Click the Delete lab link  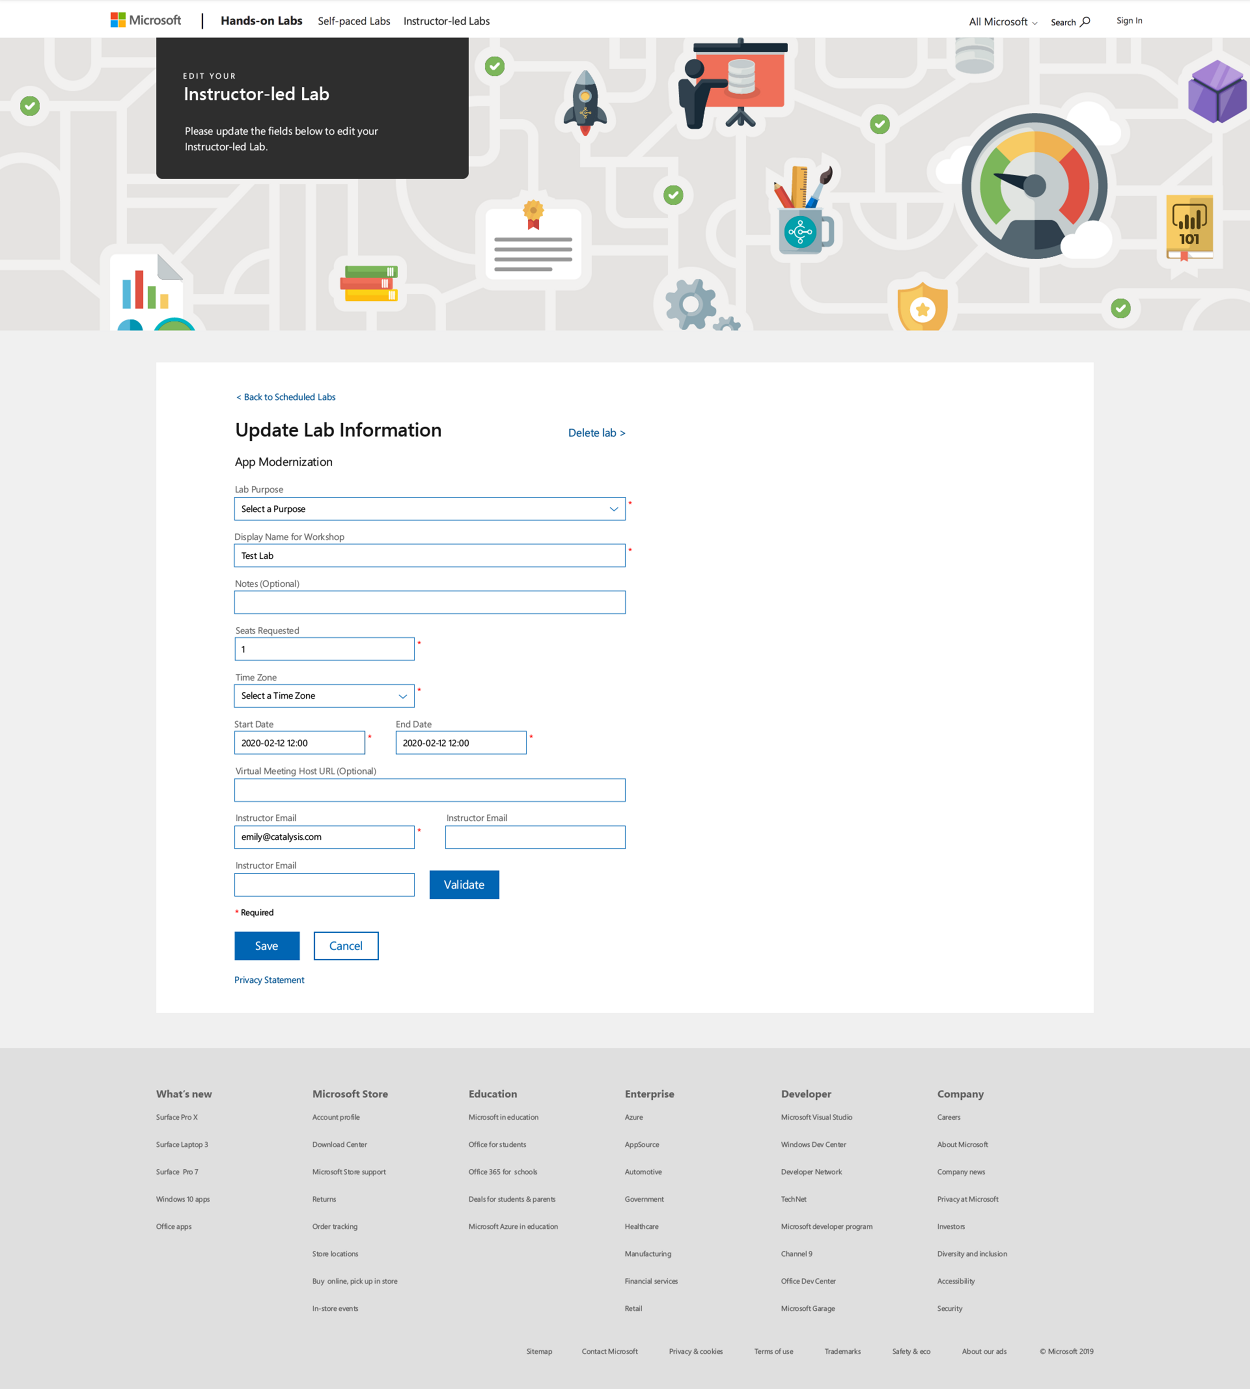pyautogui.click(x=596, y=433)
